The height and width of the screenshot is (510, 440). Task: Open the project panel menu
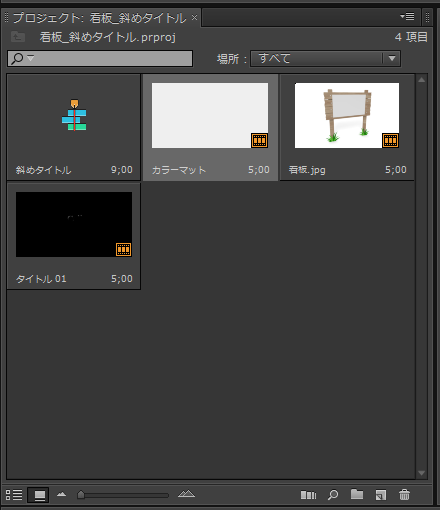tap(407, 16)
